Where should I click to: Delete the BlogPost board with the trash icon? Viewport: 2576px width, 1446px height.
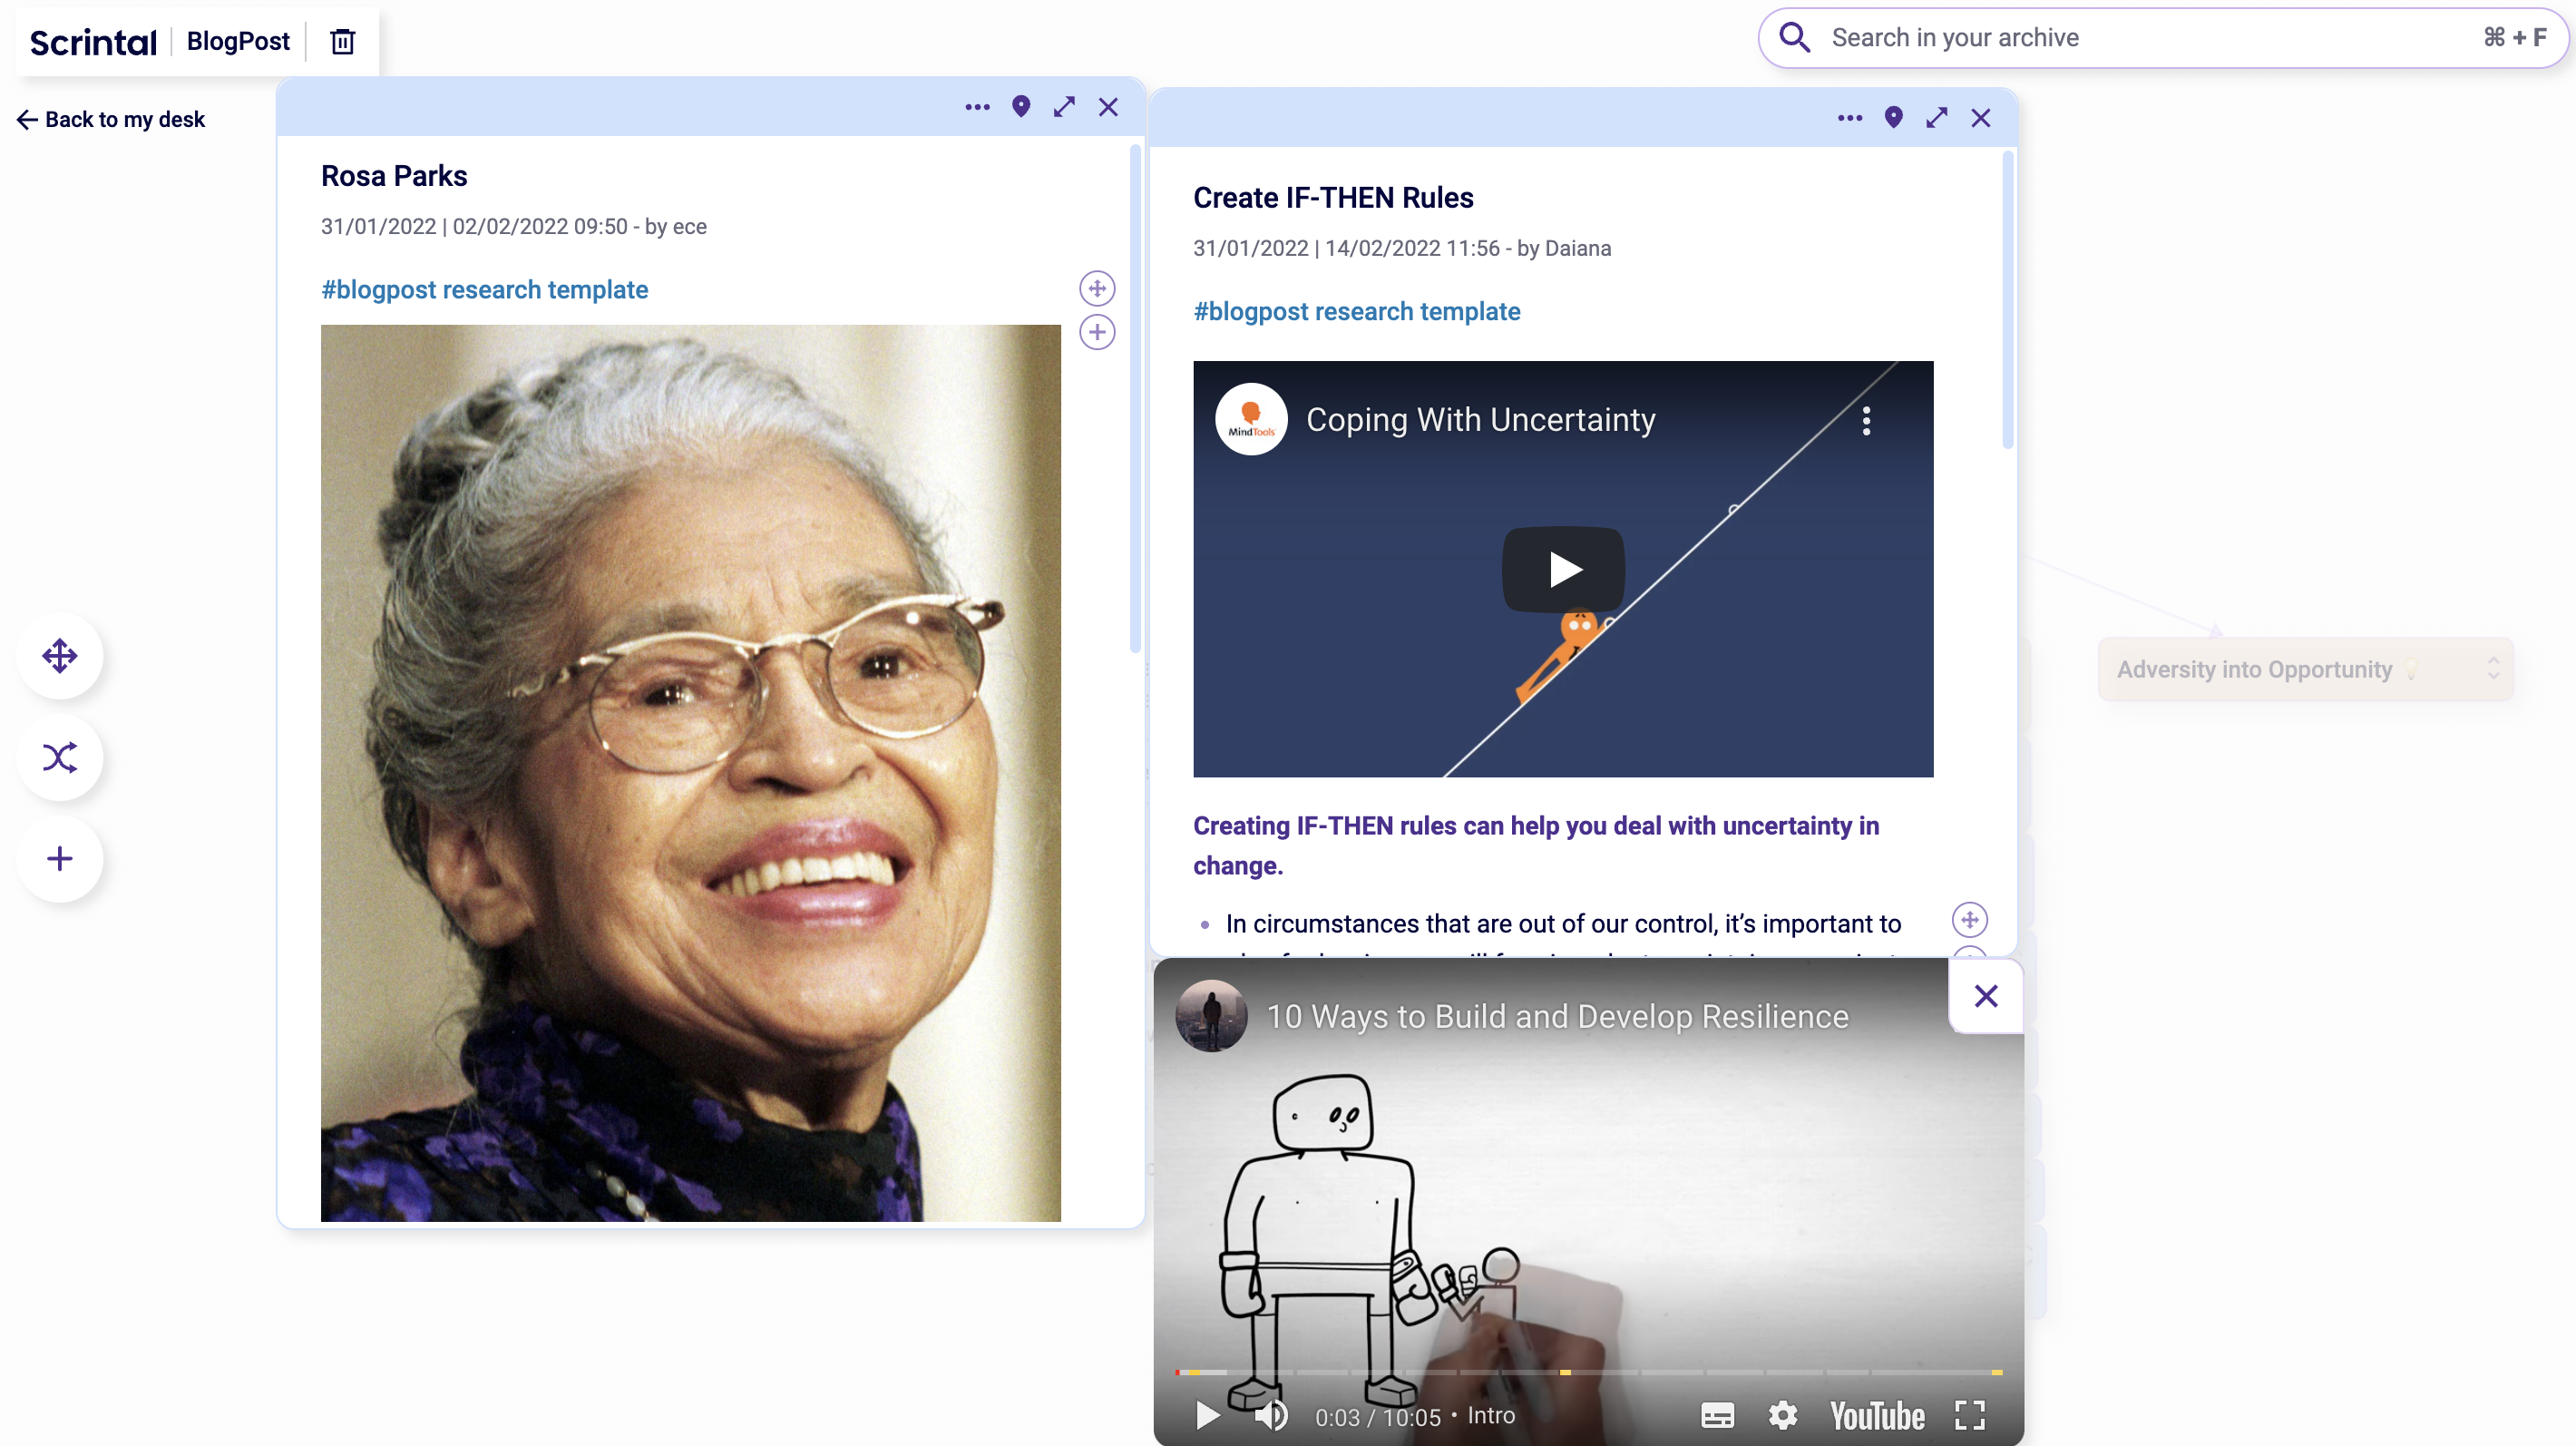pos(343,41)
